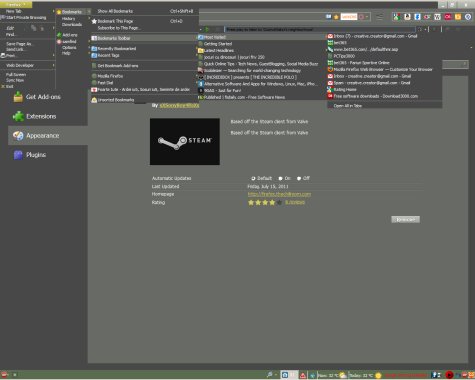475x380 pixels.
Task: Expand the New Tab submenu arrow
Action: click(53, 11)
